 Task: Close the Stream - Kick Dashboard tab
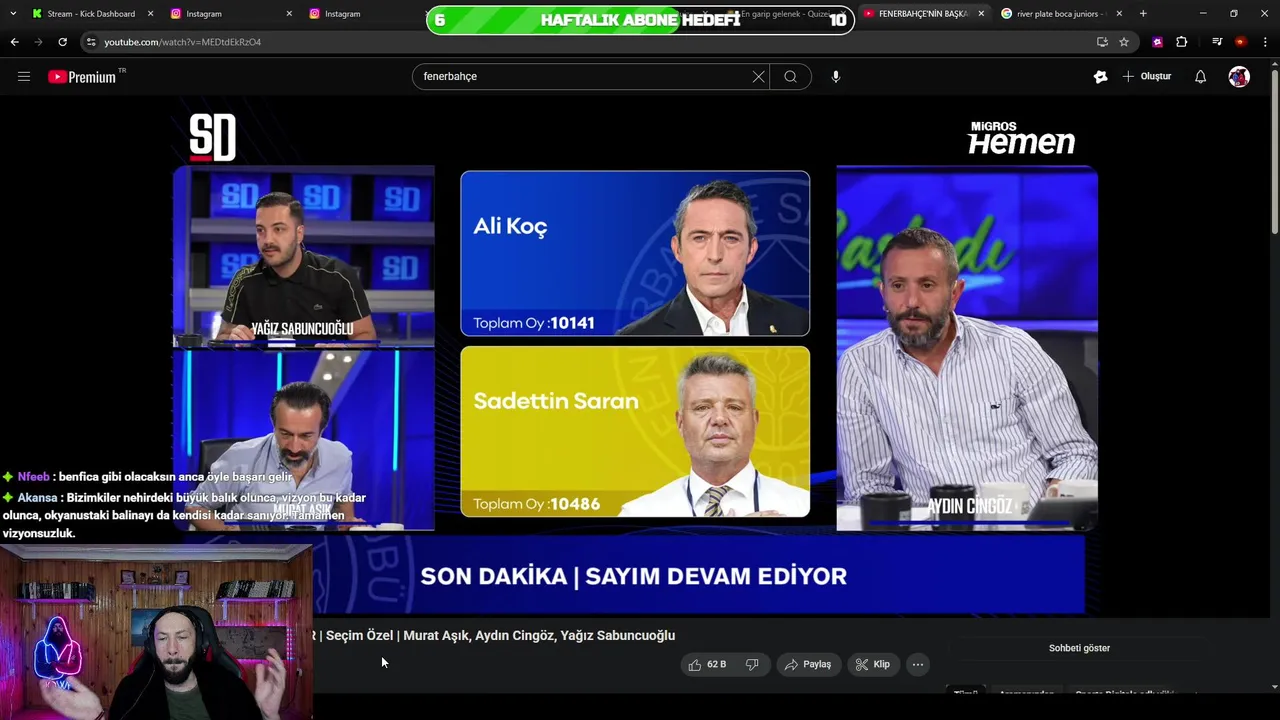click(151, 14)
